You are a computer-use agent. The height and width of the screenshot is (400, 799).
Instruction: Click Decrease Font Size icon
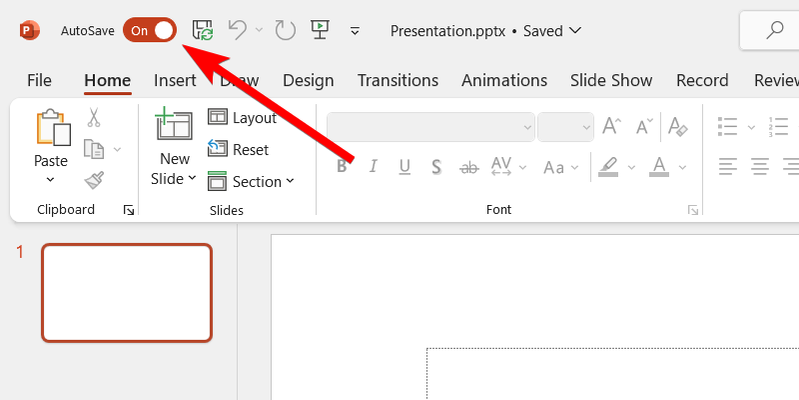[x=644, y=126]
